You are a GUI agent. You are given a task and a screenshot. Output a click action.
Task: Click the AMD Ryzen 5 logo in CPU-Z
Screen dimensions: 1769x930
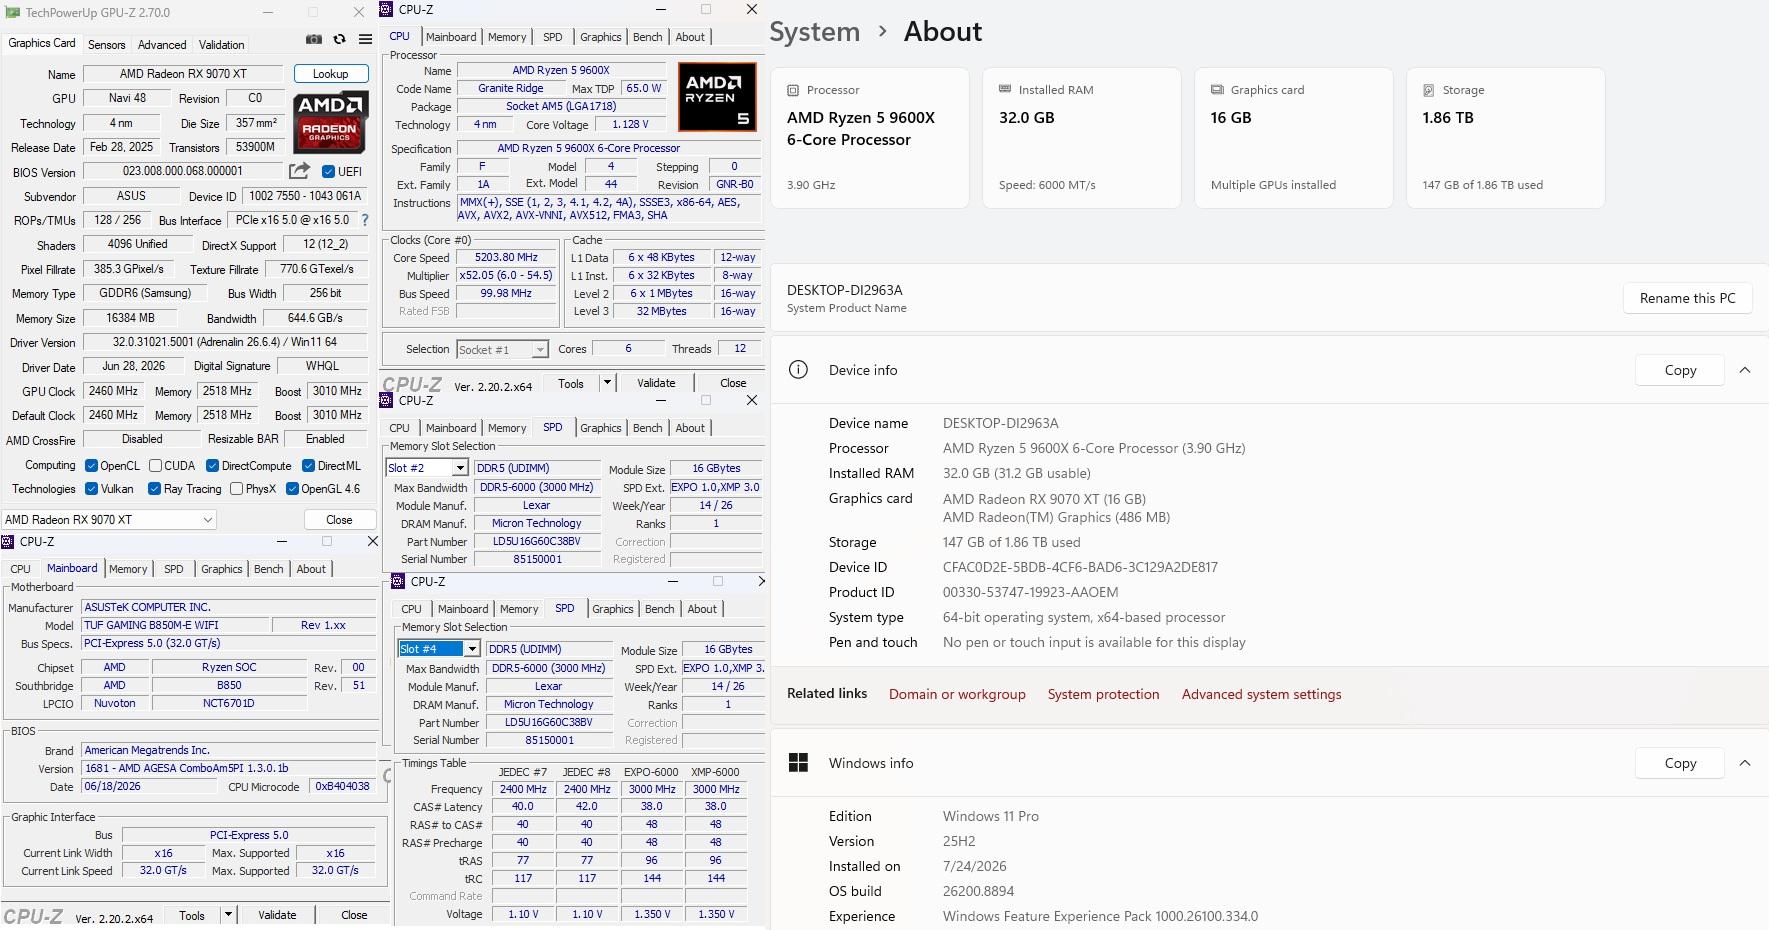pyautogui.click(x=717, y=97)
